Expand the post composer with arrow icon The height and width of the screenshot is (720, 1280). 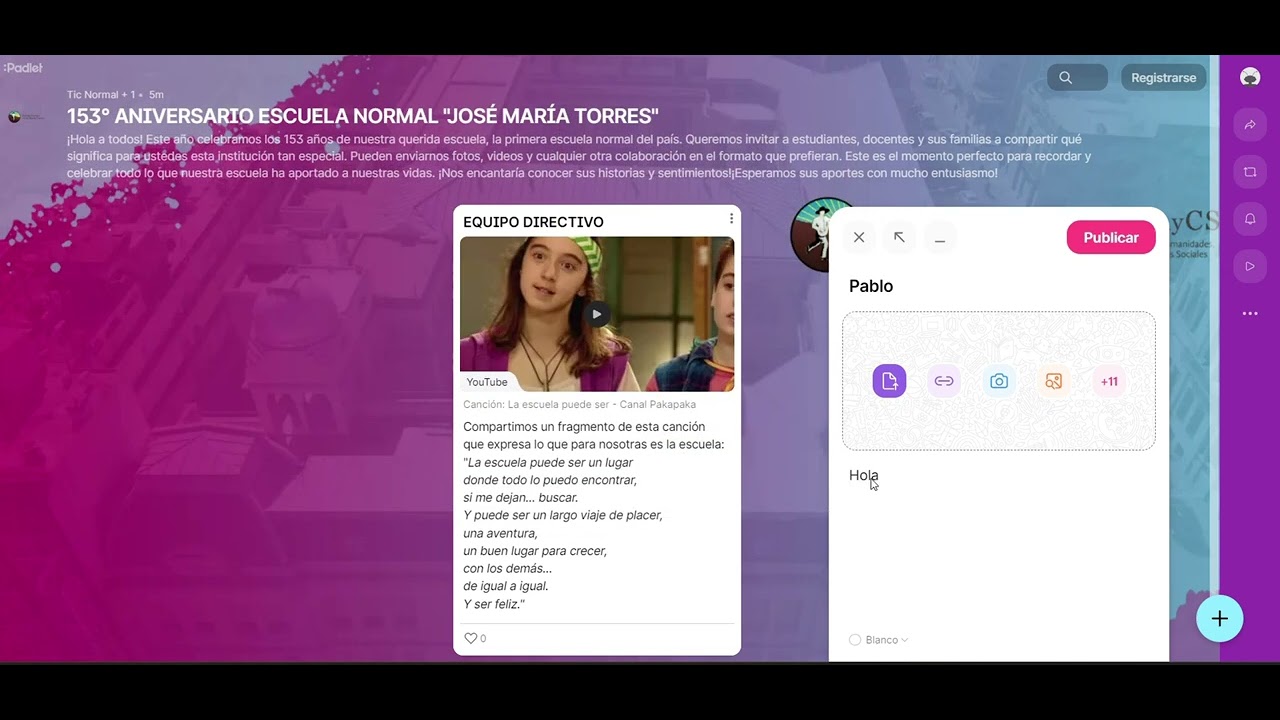[899, 238]
